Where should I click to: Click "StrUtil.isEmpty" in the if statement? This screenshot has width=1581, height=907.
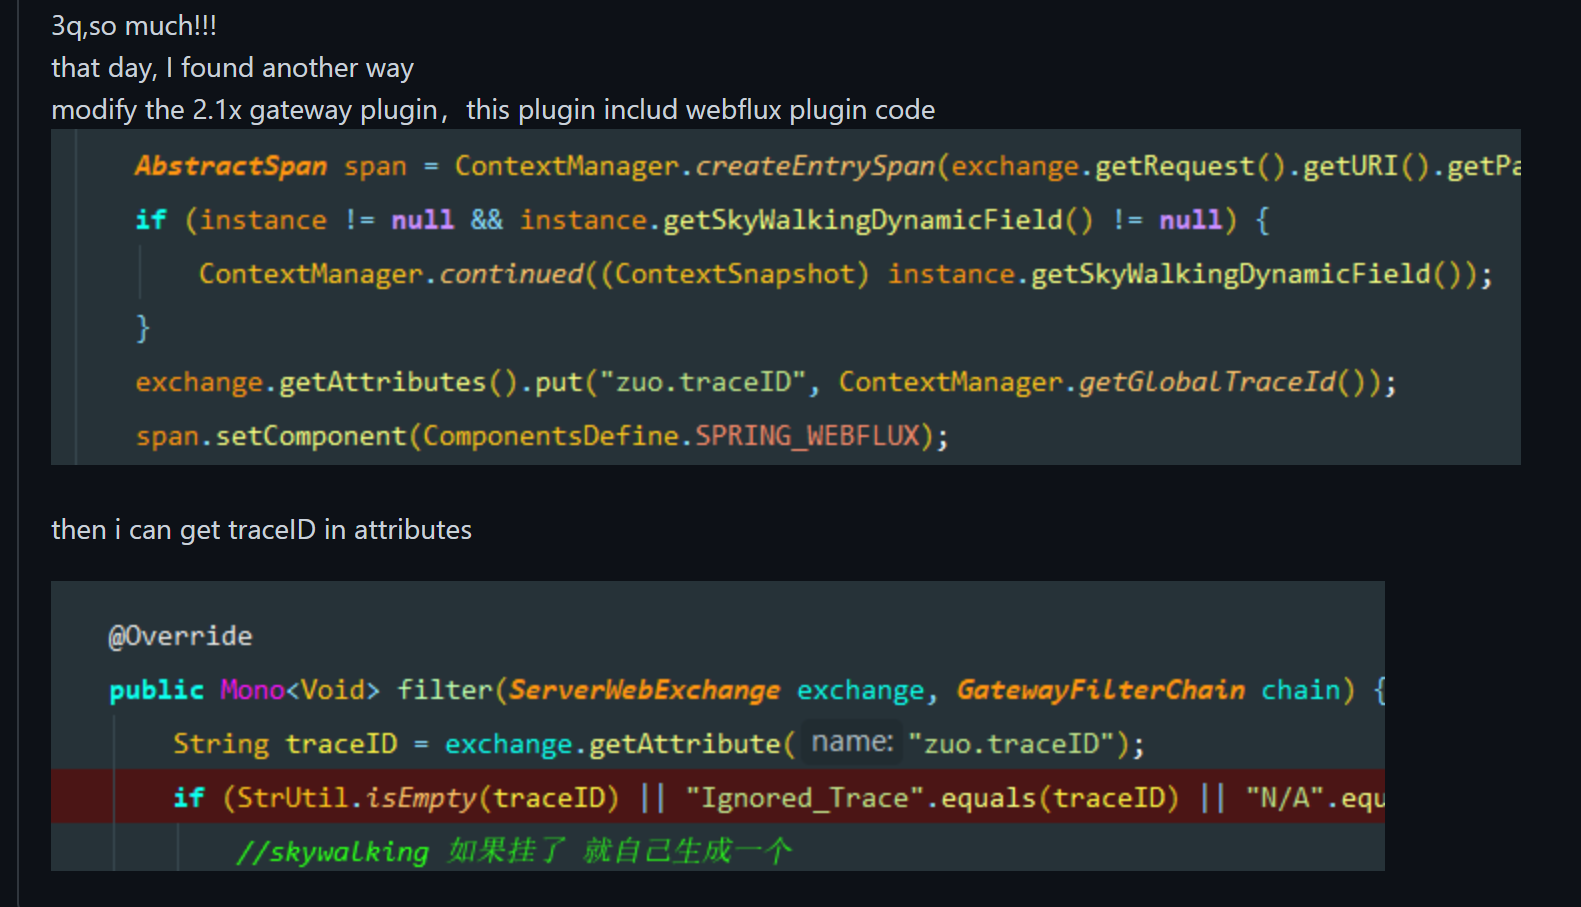[x=357, y=798]
